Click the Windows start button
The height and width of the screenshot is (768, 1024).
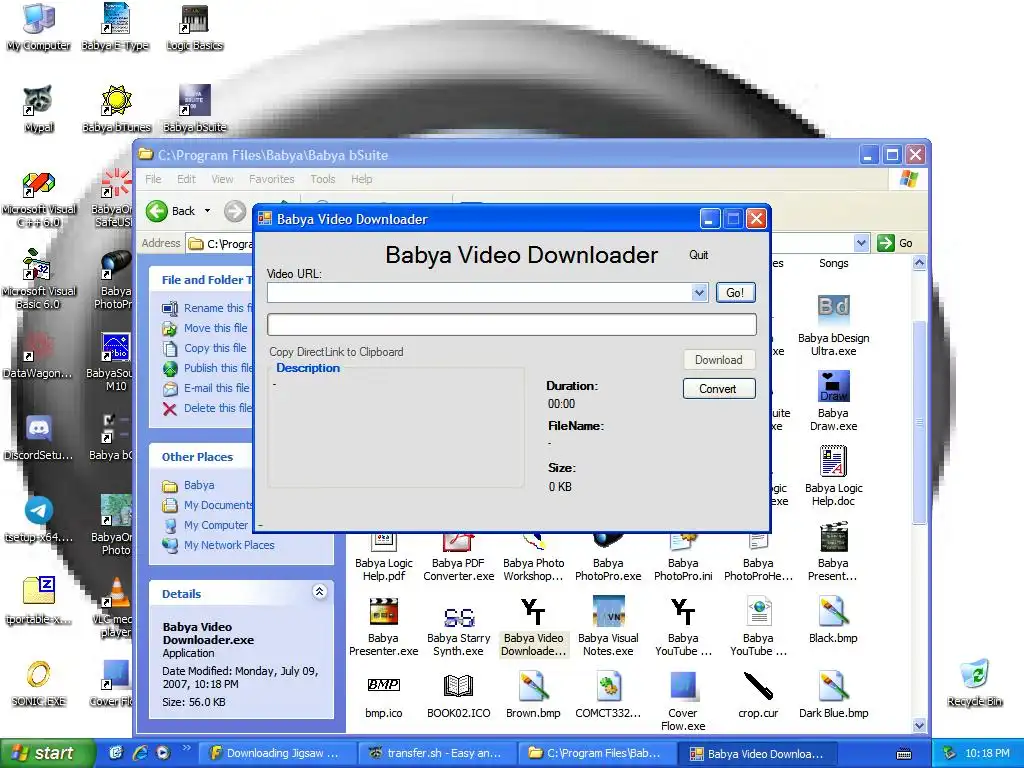click(x=47, y=753)
